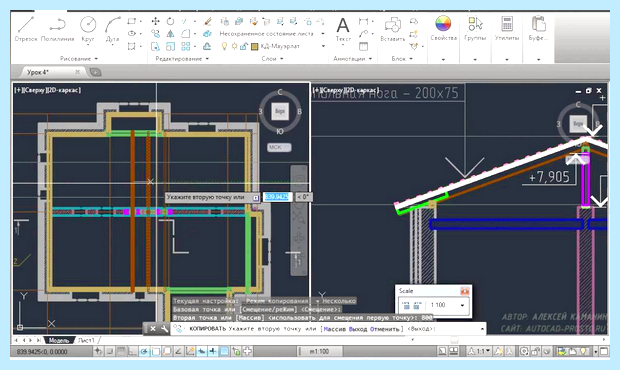Click the КД-Мауэрлат layer color swatch
The height and width of the screenshot is (370, 620).
pos(255,47)
